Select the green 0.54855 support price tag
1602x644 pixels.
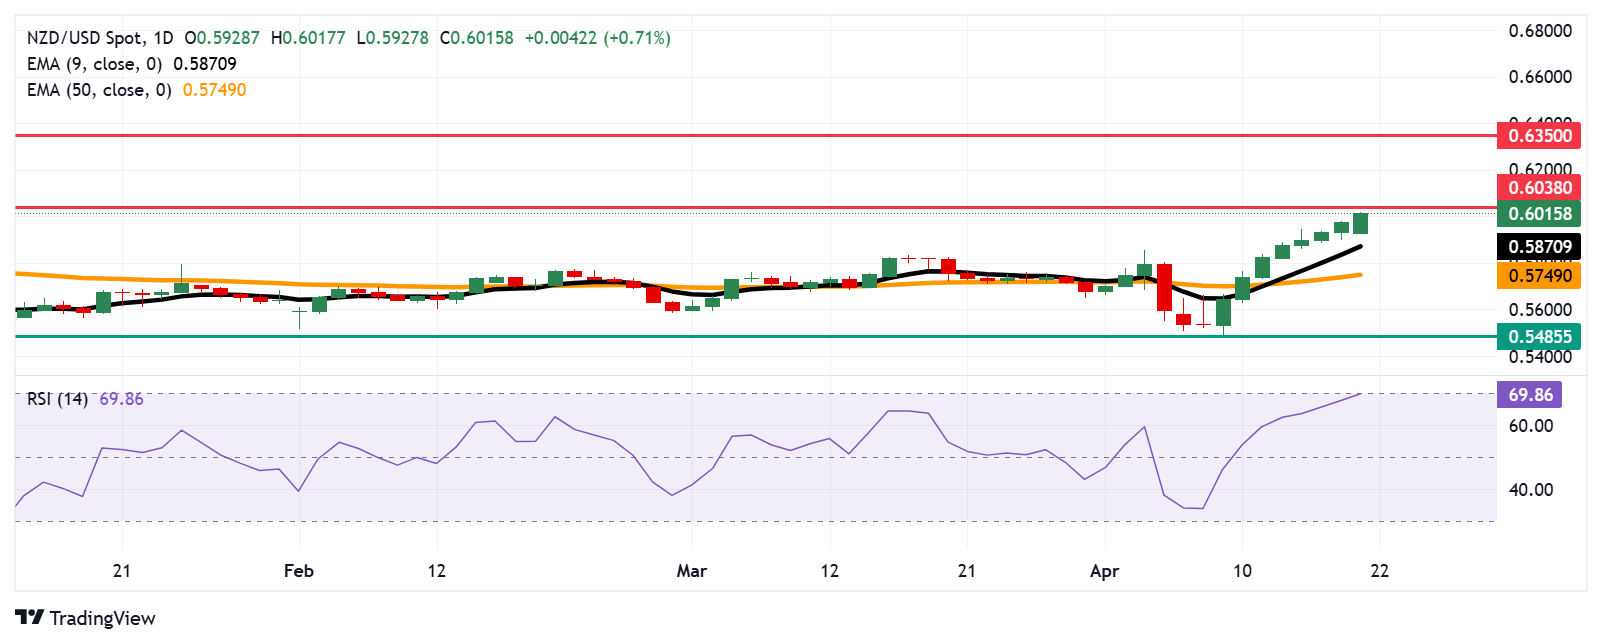coord(1539,336)
